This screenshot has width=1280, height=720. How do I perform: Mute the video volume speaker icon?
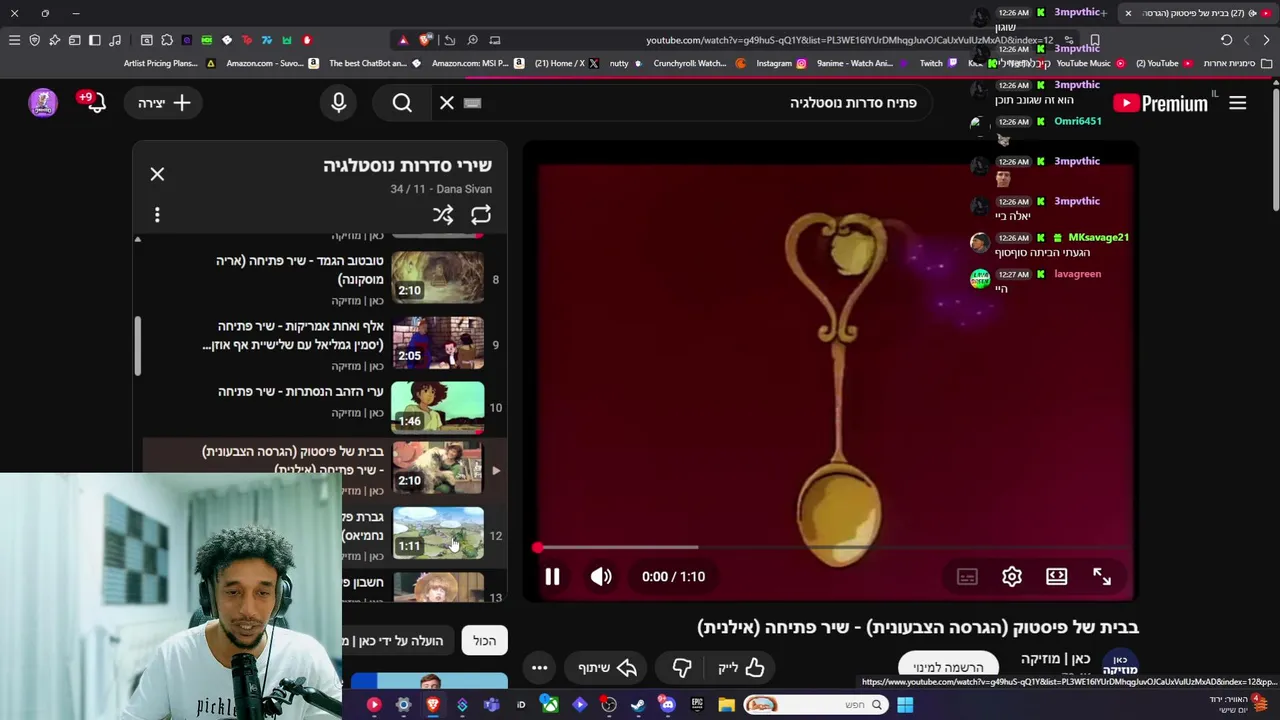click(601, 577)
